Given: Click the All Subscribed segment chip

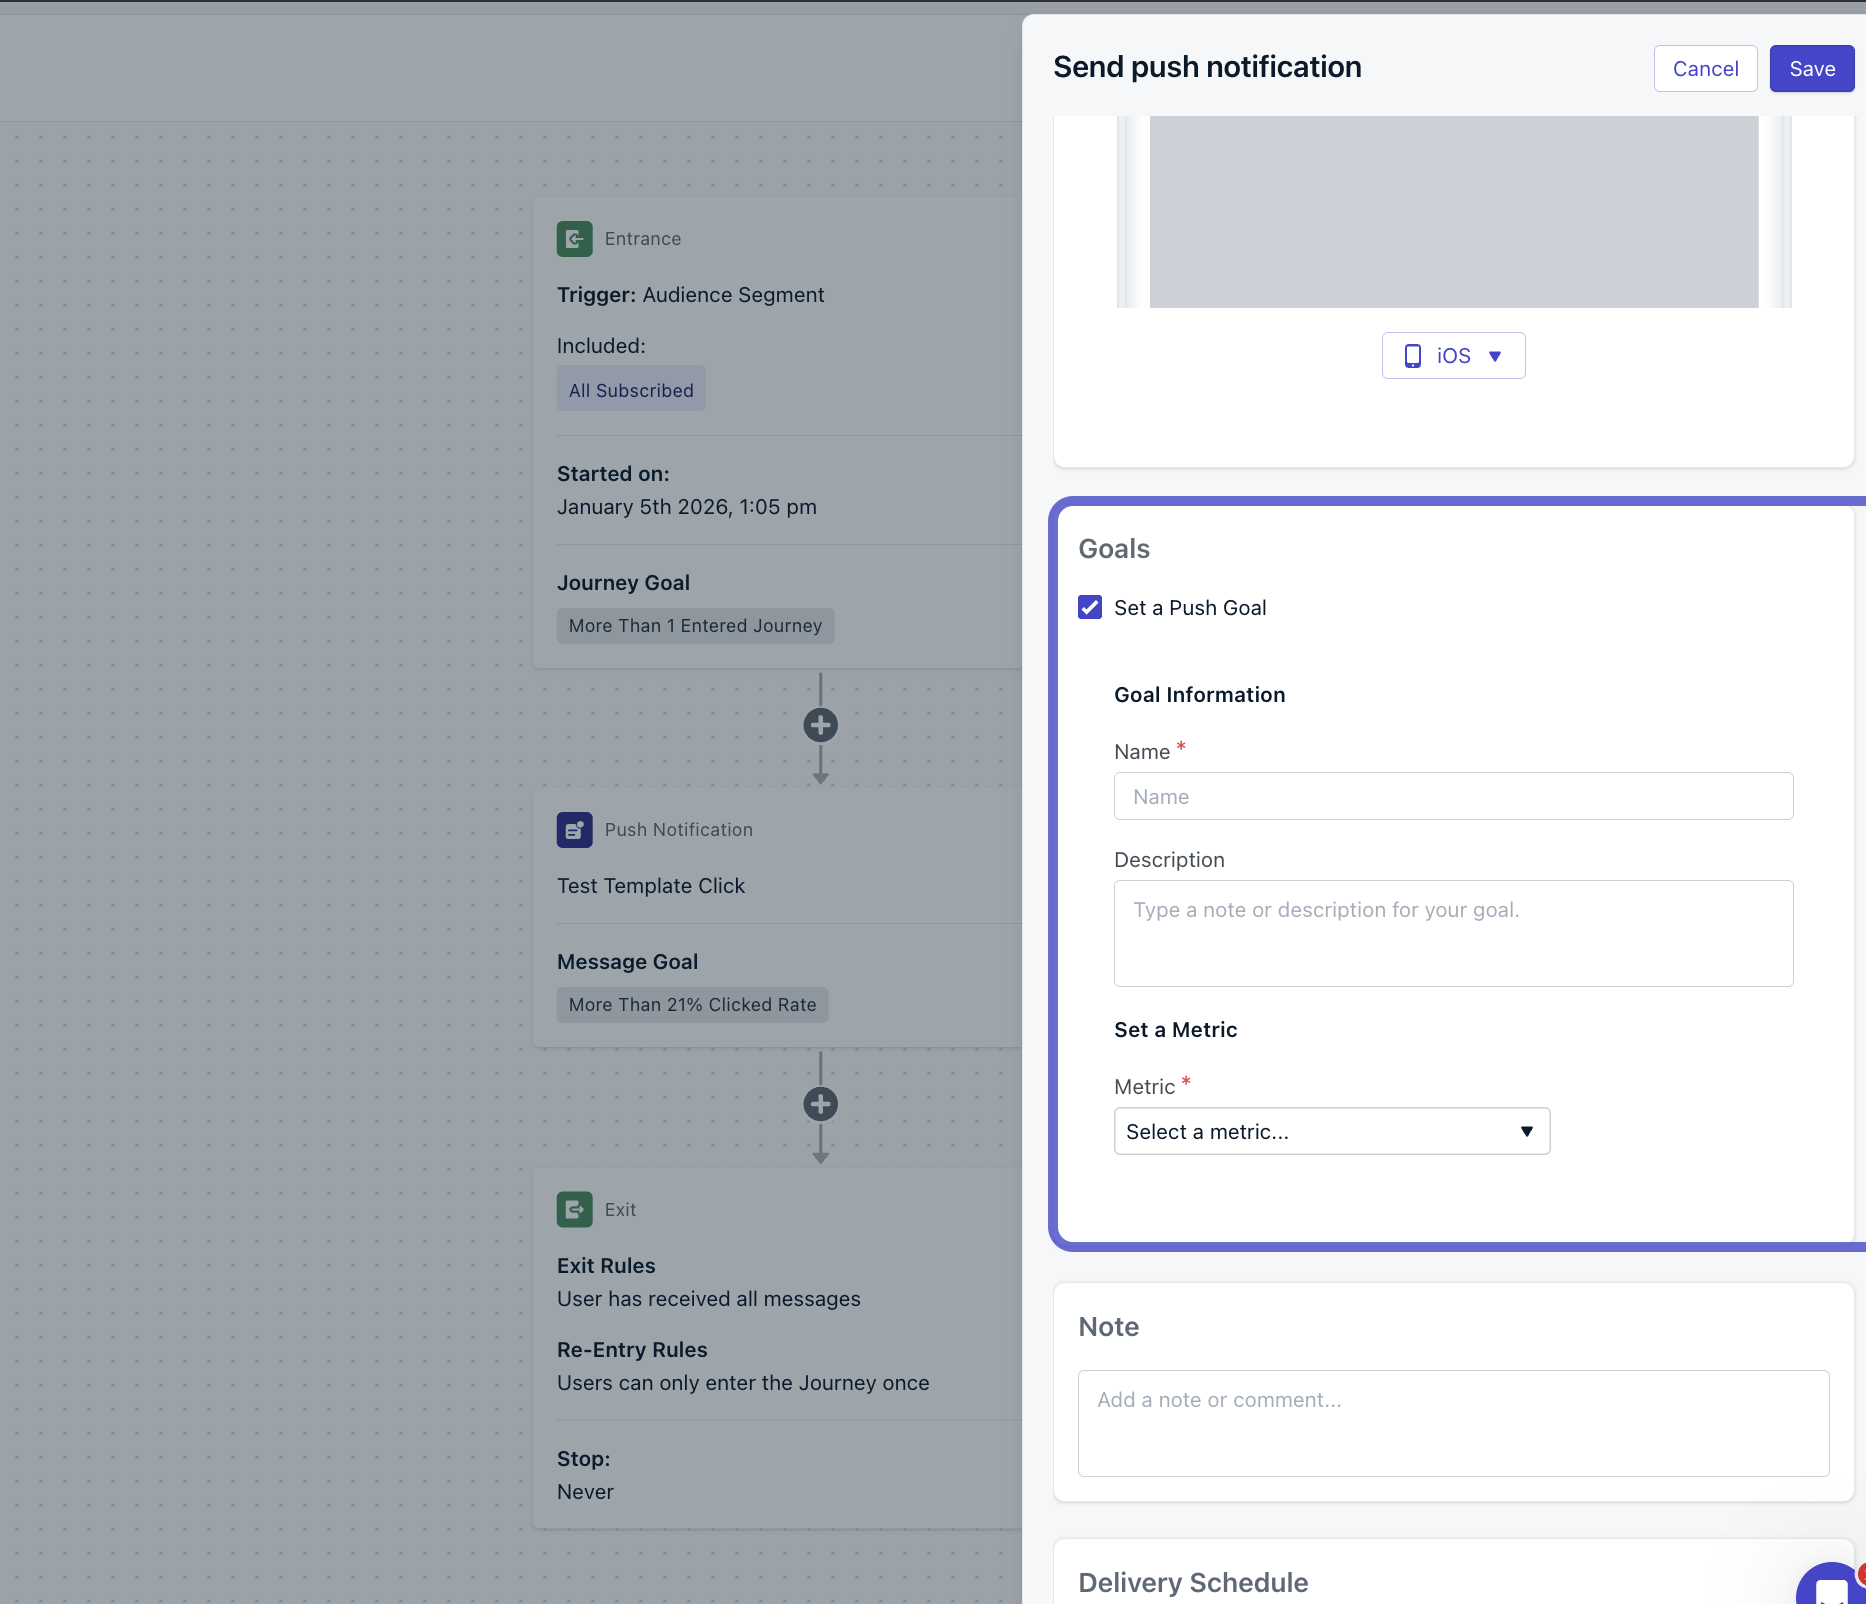Looking at the screenshot, I should point(630,389).
